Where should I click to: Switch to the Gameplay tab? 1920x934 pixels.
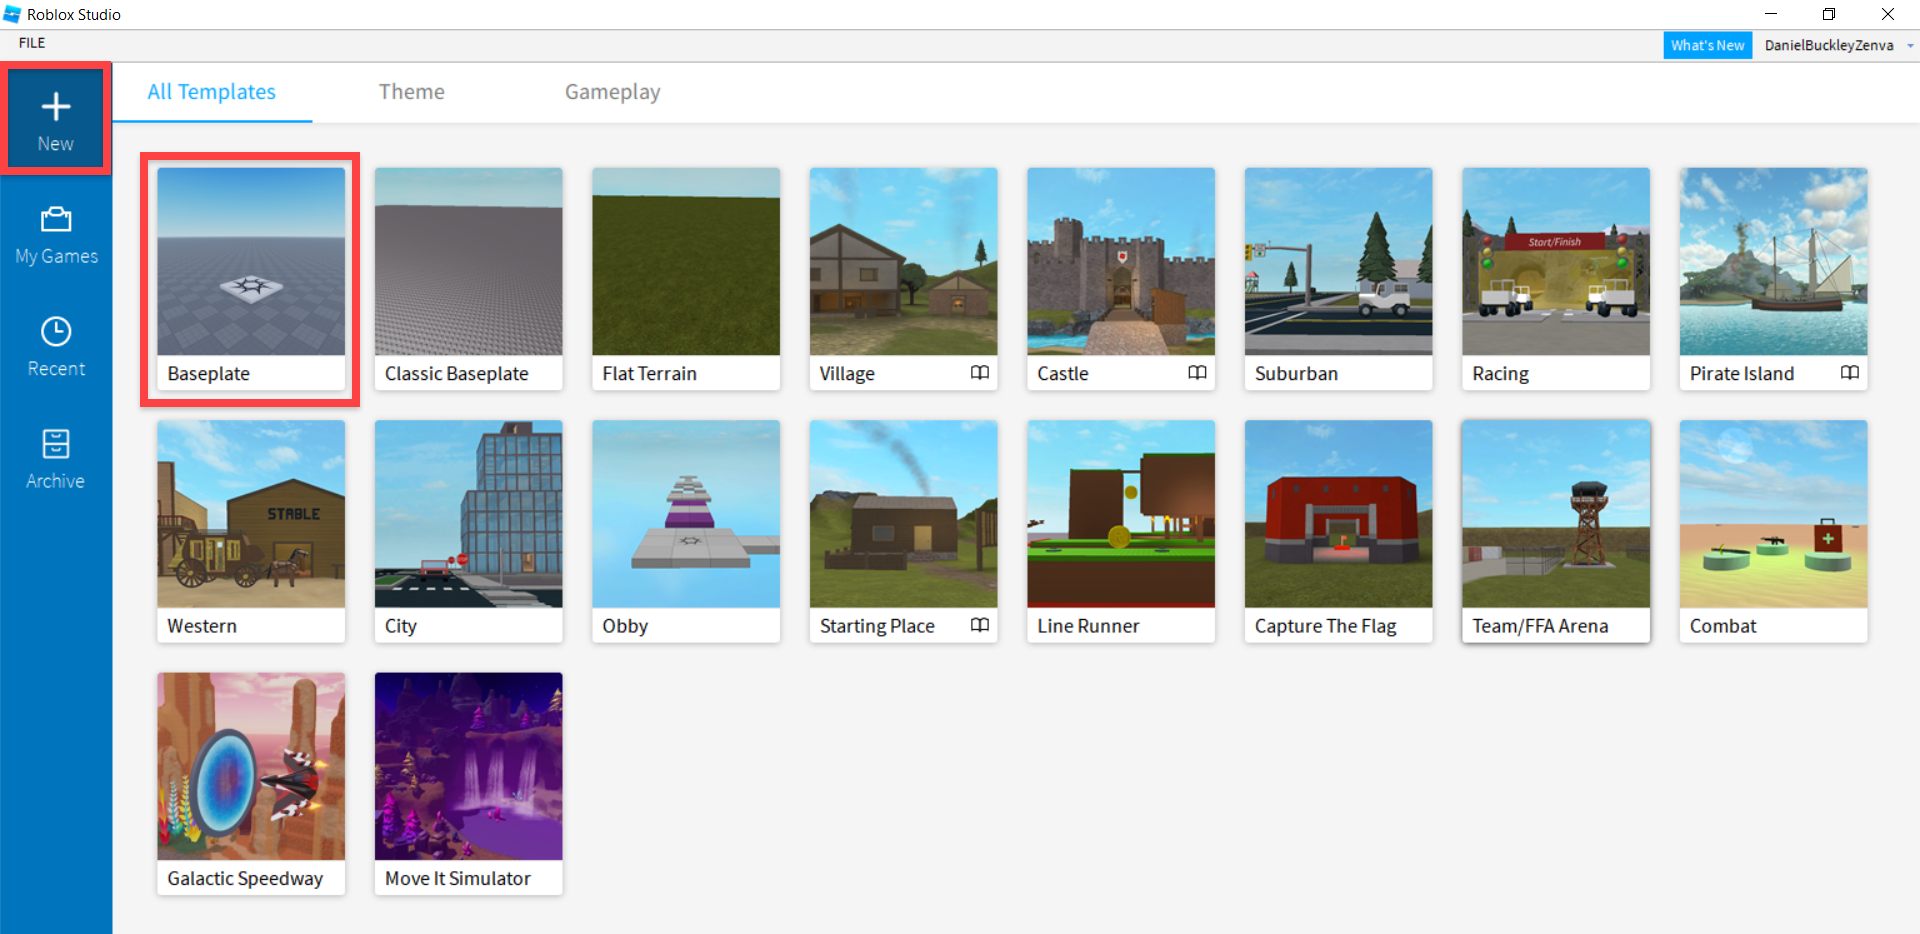(612, 92)
